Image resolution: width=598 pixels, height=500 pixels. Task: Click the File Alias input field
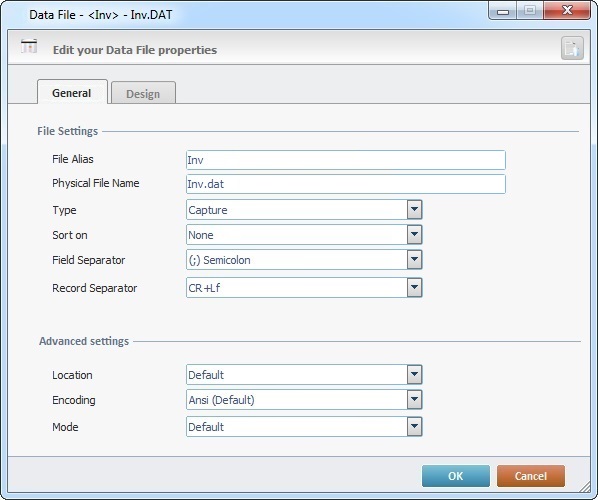[346, 160]
